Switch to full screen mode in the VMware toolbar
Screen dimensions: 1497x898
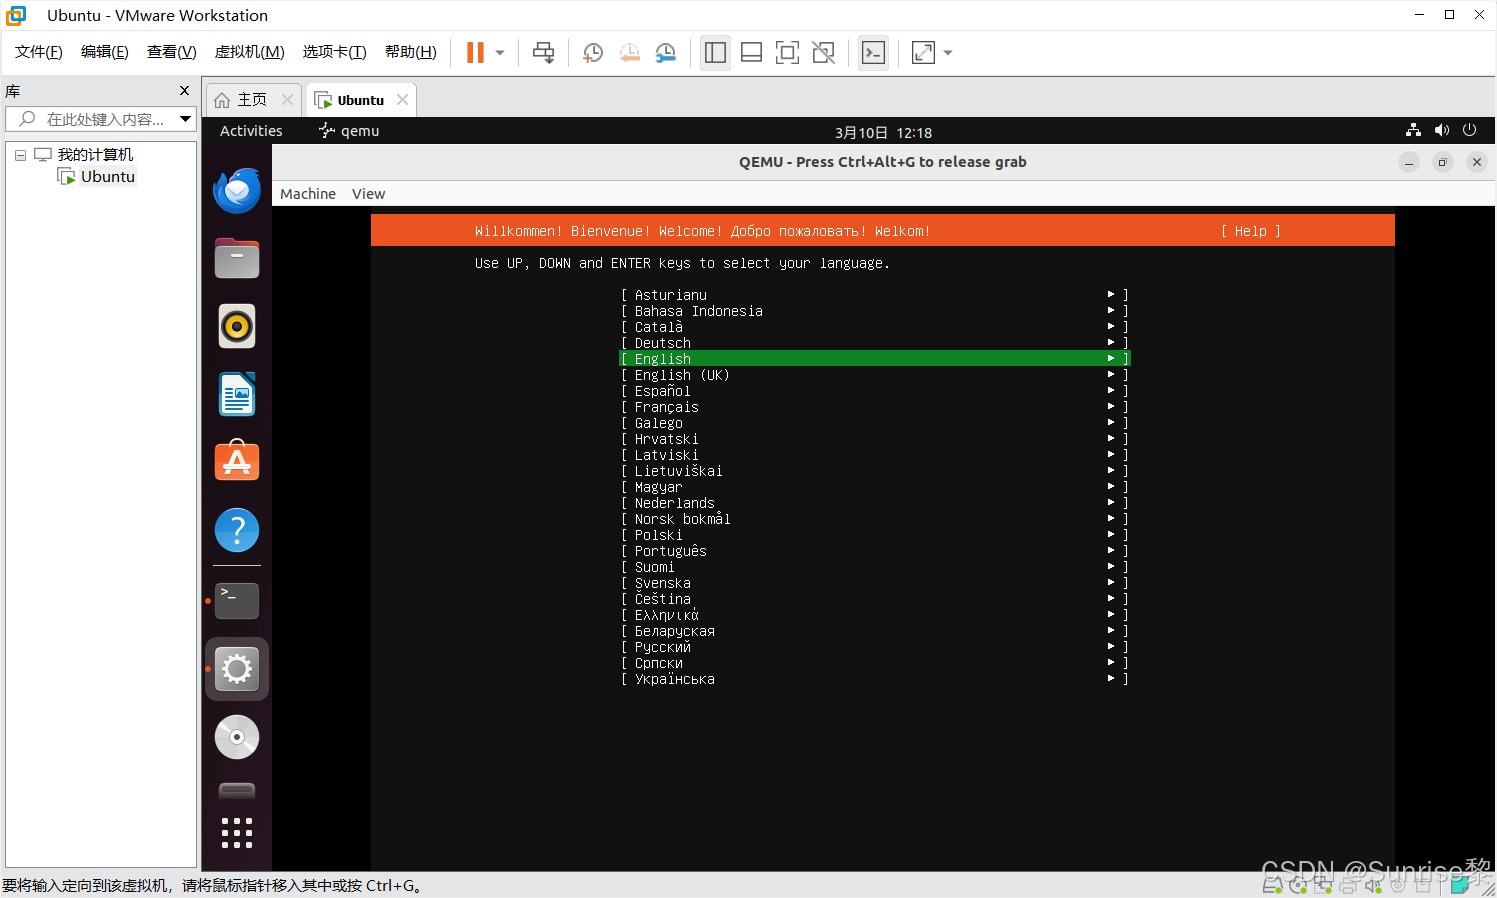pos(787,53)
